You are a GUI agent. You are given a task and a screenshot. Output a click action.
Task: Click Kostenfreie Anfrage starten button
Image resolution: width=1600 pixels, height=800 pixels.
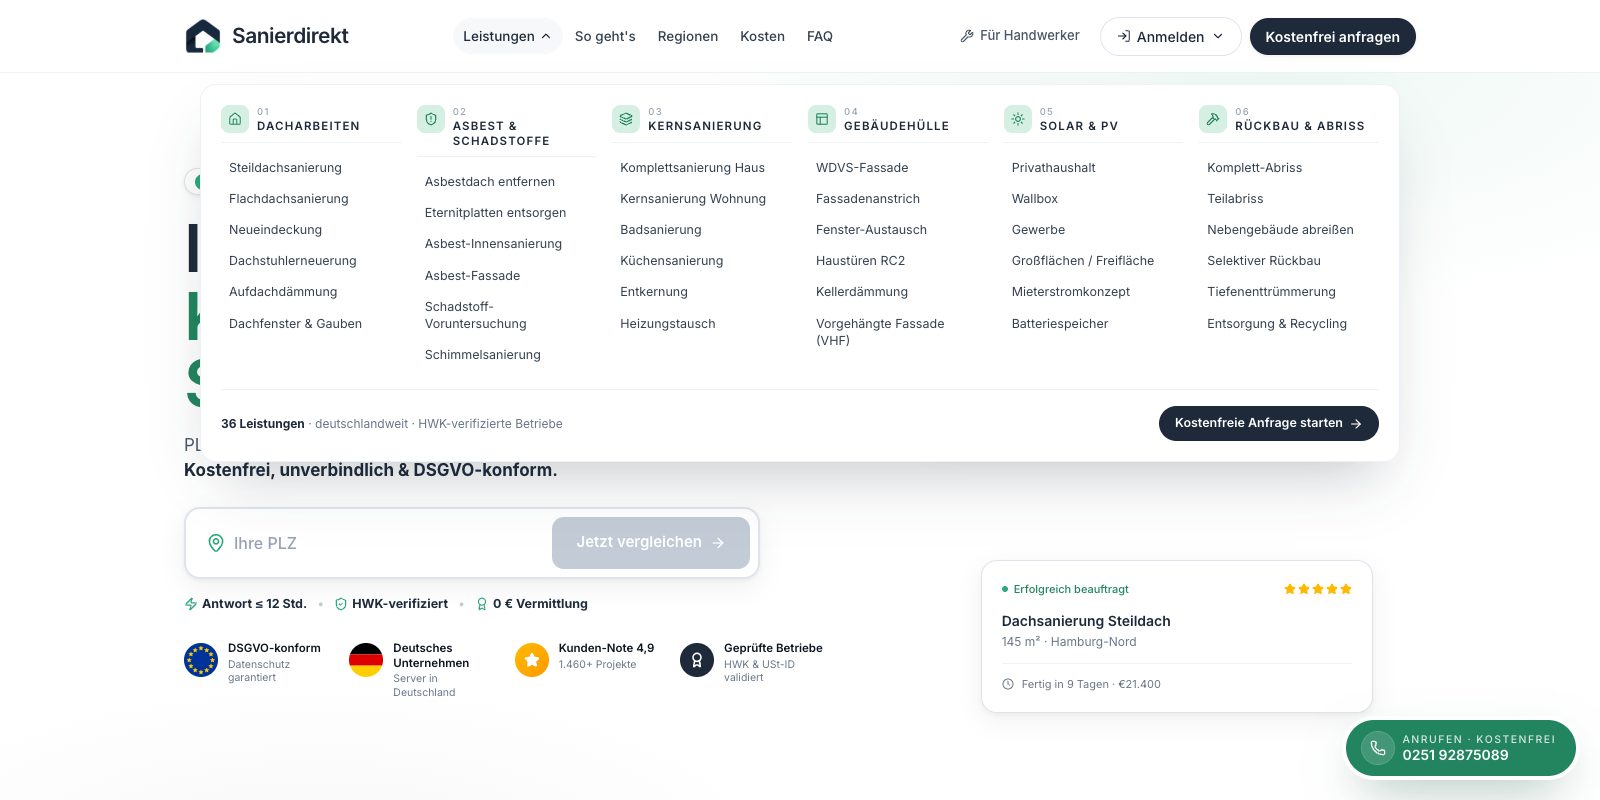pos(1269,423)
